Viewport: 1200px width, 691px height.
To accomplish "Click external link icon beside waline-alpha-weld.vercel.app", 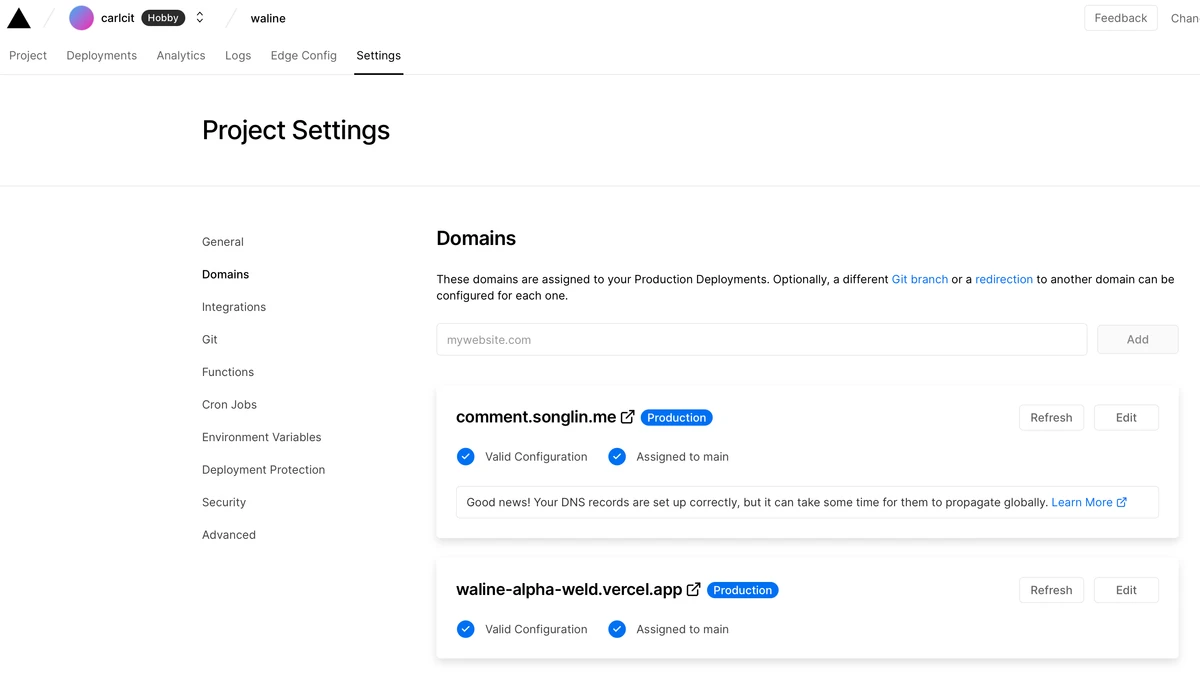I will (x=693, y=590).
